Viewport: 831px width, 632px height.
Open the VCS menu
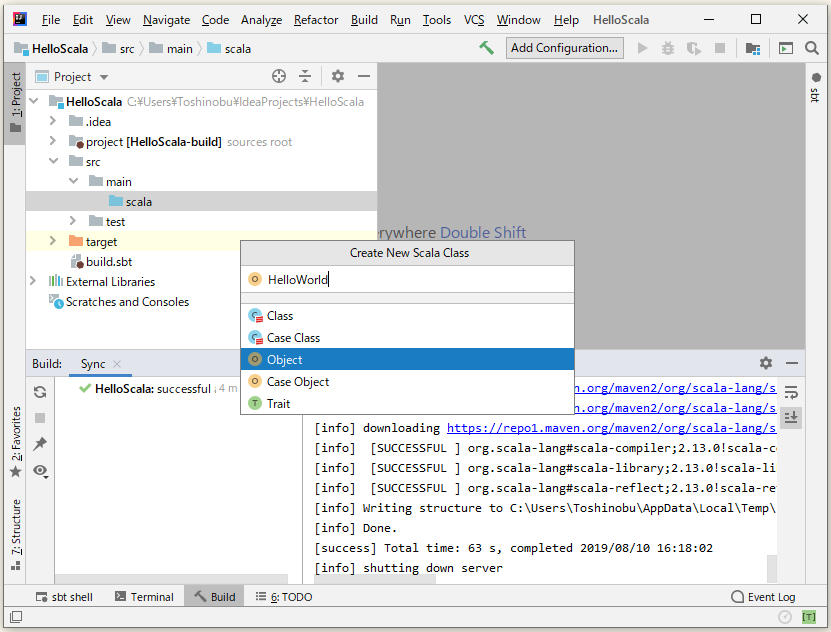click(474, 20)
